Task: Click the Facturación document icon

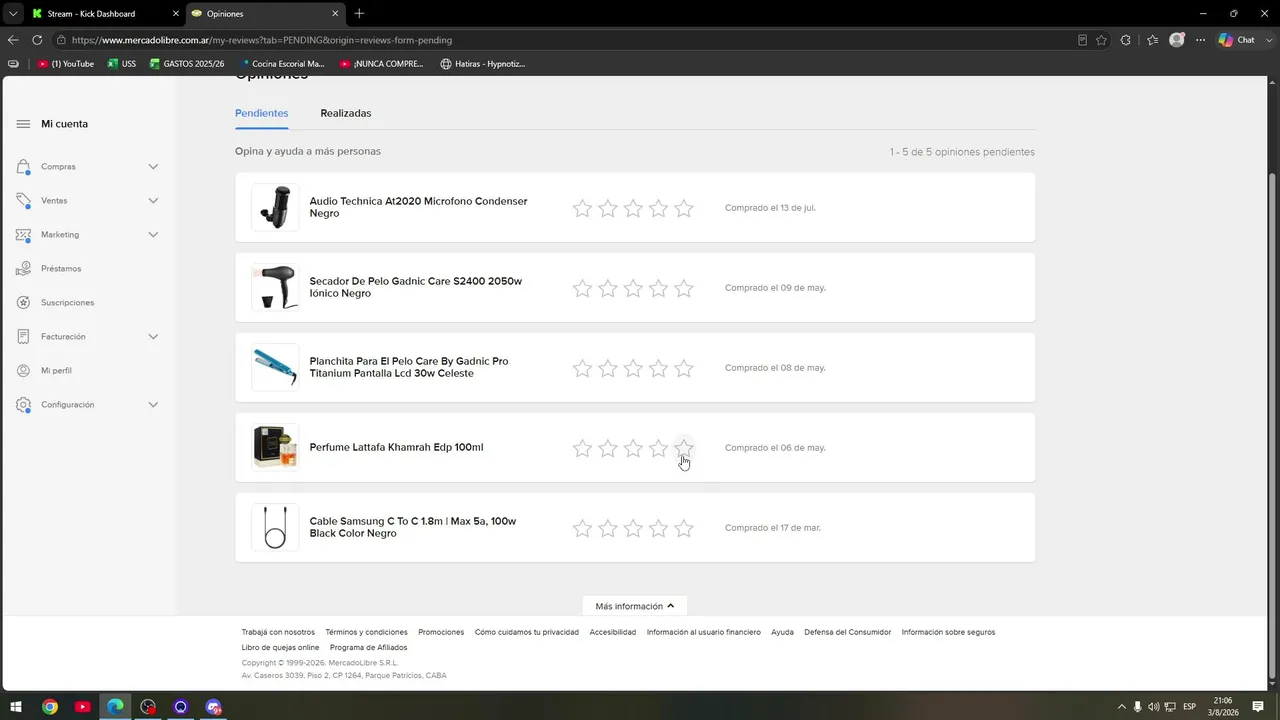Action: (x=23, y=337)
